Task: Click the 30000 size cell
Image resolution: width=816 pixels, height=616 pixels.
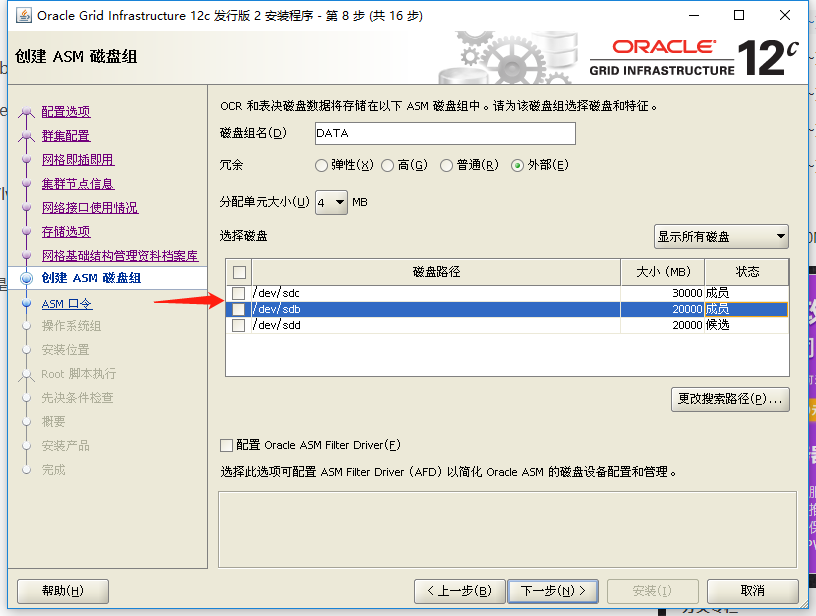Action: pyautogui.click(x=662, y=293)
